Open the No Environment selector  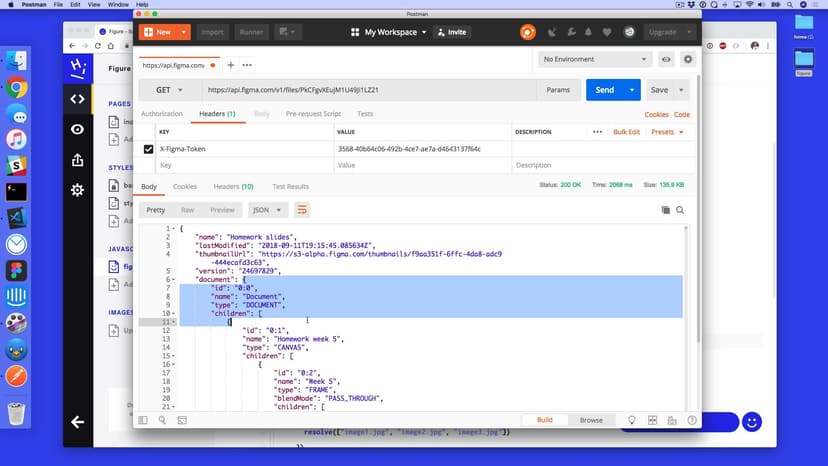pyautogui.click(x=595, y=59)
